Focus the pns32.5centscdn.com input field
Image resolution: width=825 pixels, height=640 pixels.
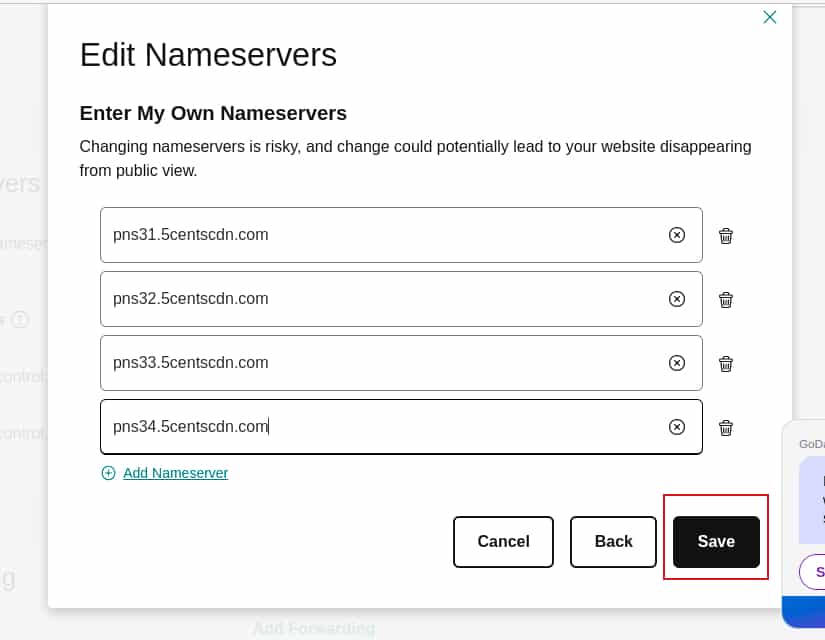click(401, 299)
